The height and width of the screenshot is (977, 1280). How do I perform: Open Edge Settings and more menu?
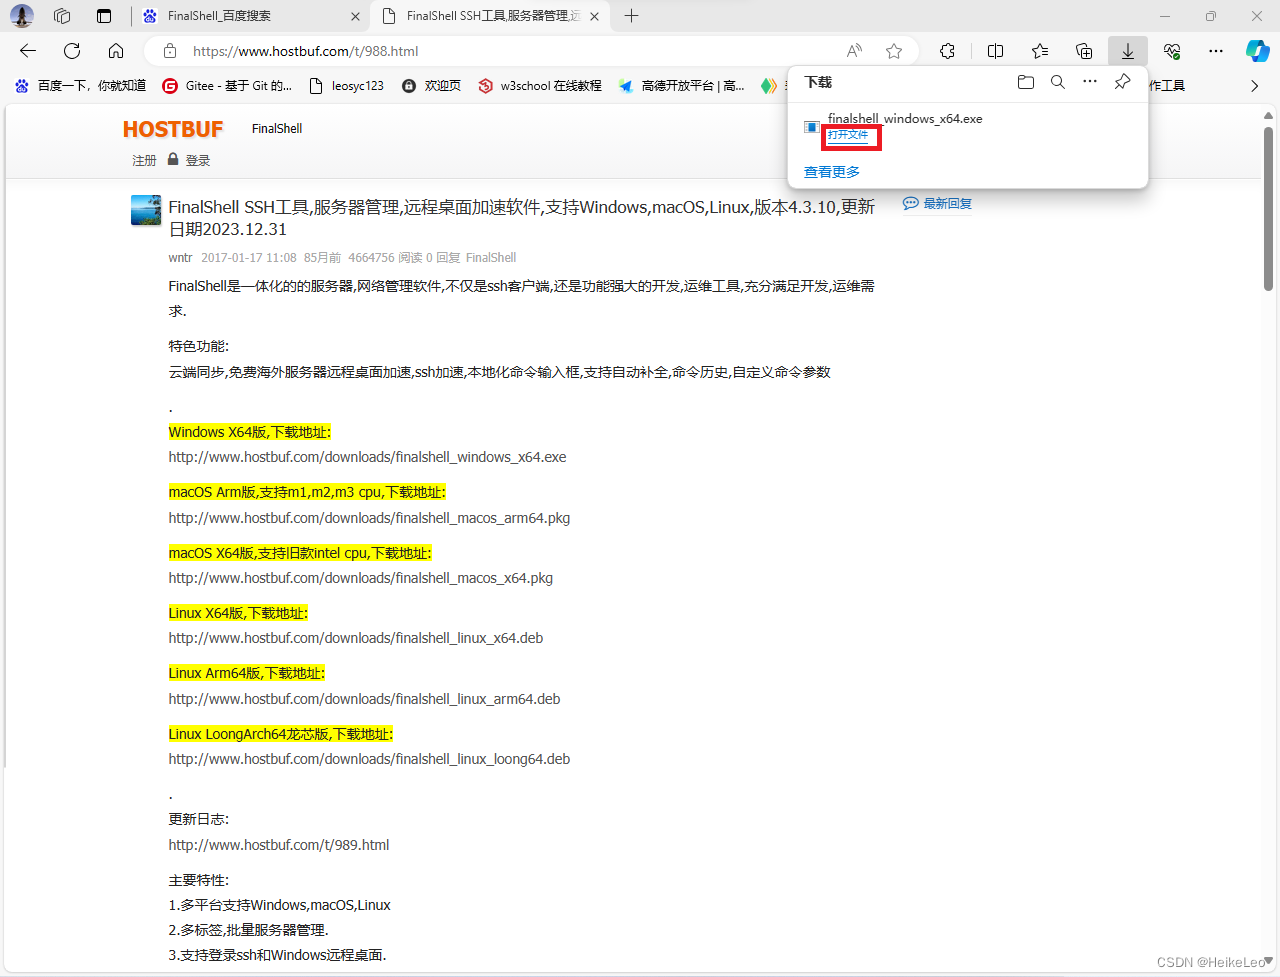click(x=1216, y=51)
